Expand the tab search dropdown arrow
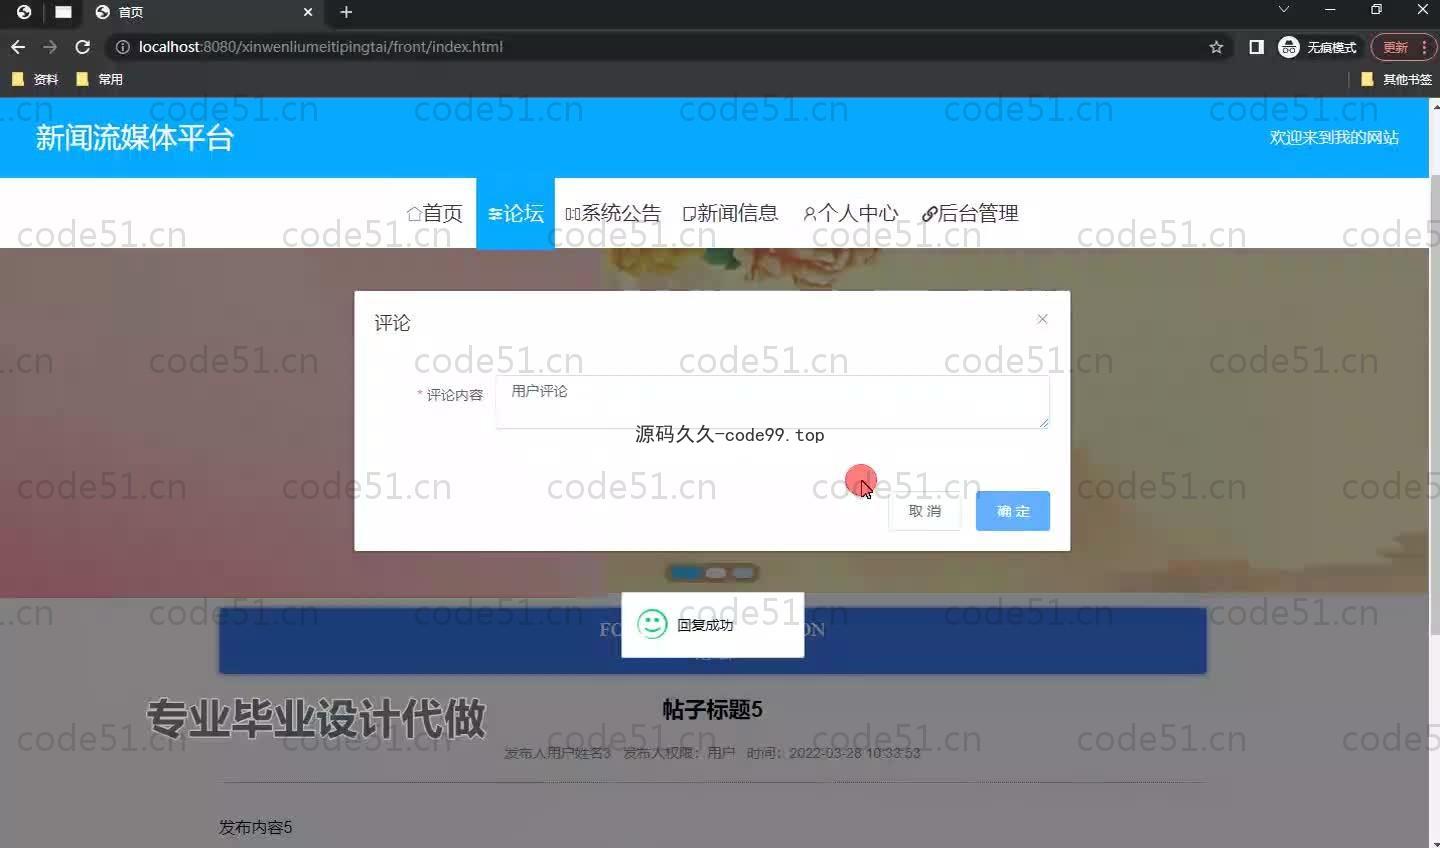This screenshot has width=1440, height=848. pos(1284,10)
